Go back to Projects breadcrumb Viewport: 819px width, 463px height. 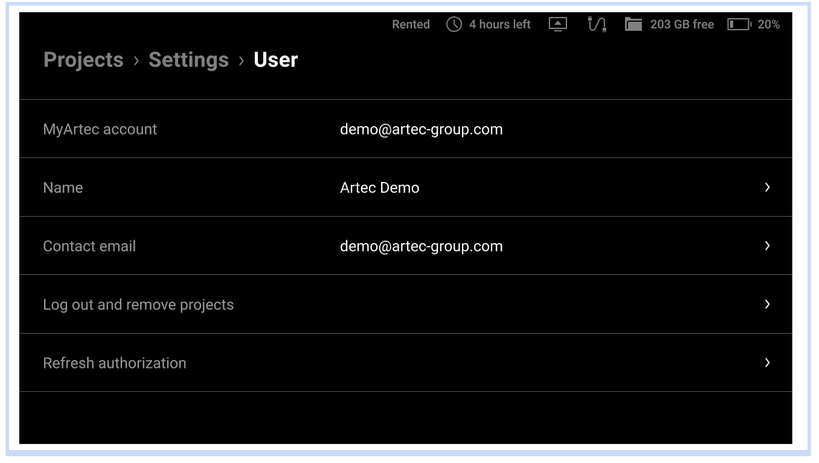[x=84, y=60]
